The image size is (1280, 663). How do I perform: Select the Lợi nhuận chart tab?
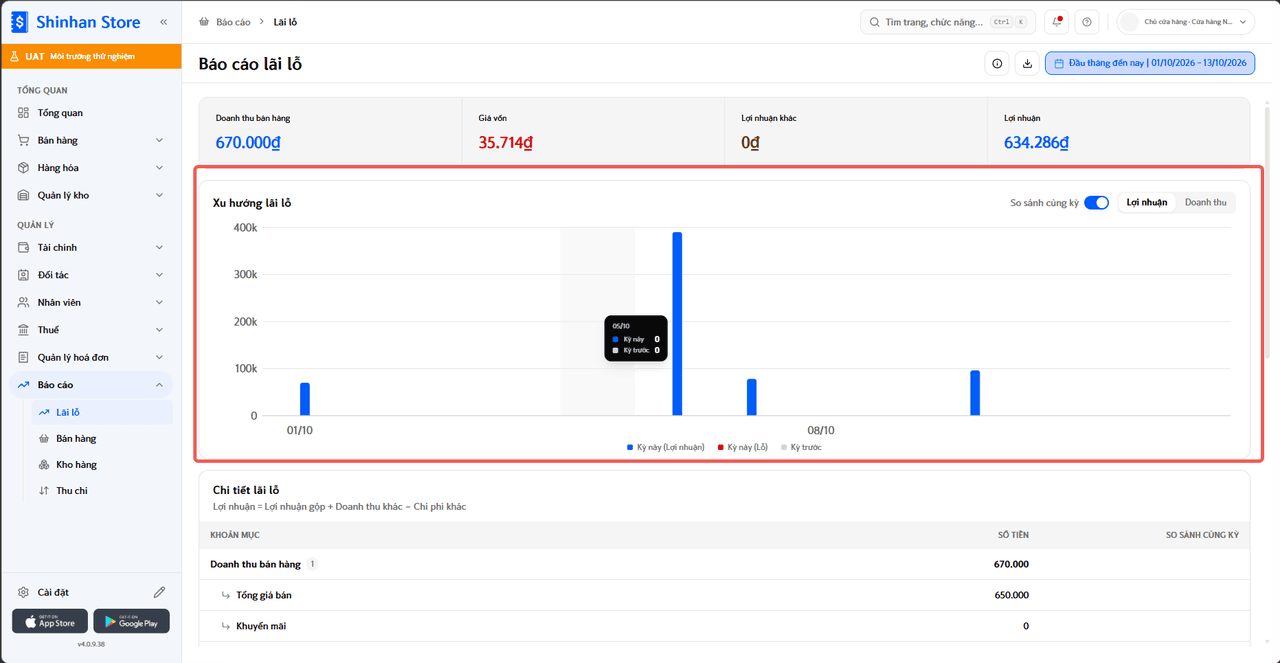tap(1147, 203)
